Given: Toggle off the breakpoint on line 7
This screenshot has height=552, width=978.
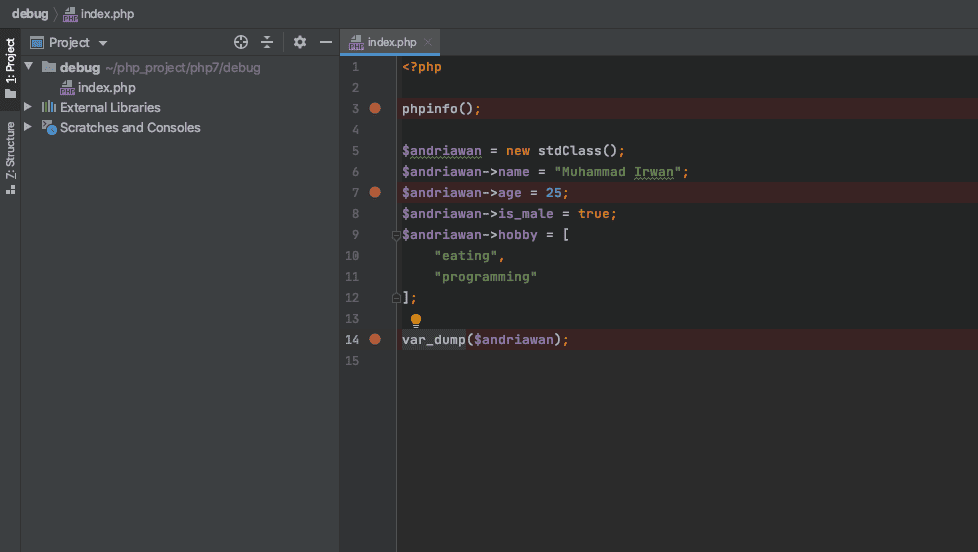Looking at the screenshot, I should 375,192.
